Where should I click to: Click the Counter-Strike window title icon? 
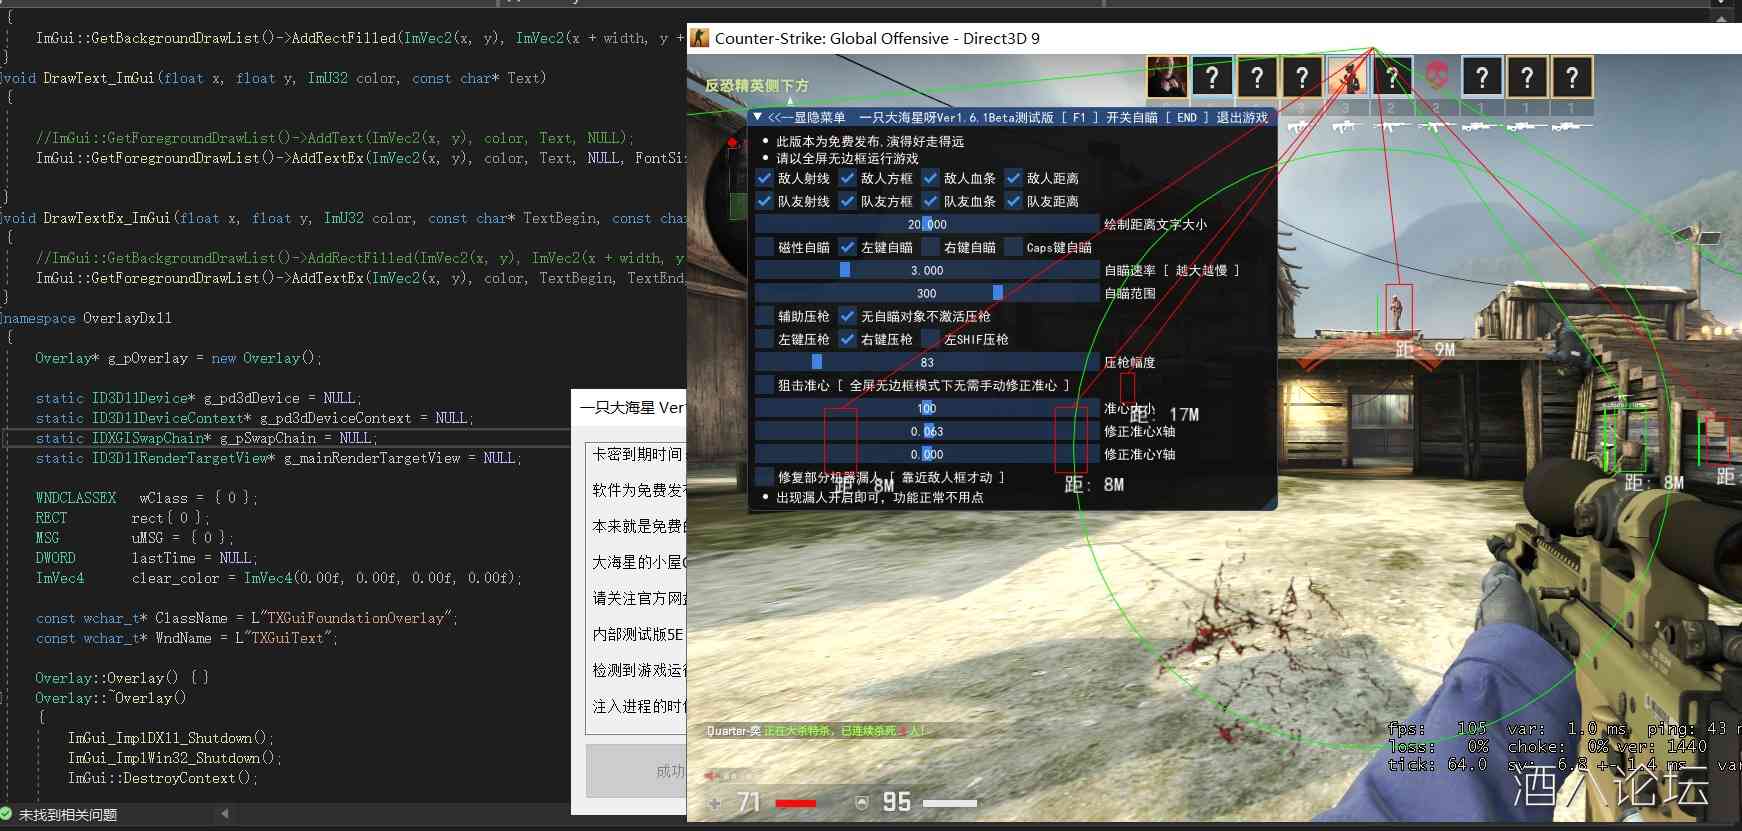pos(700,38)
